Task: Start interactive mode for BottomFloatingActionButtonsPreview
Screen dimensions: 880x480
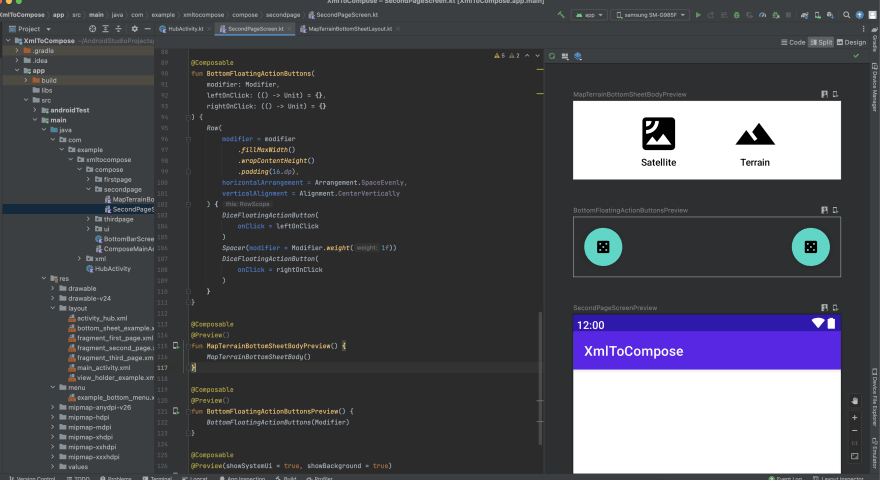Action: click(824, 210)
